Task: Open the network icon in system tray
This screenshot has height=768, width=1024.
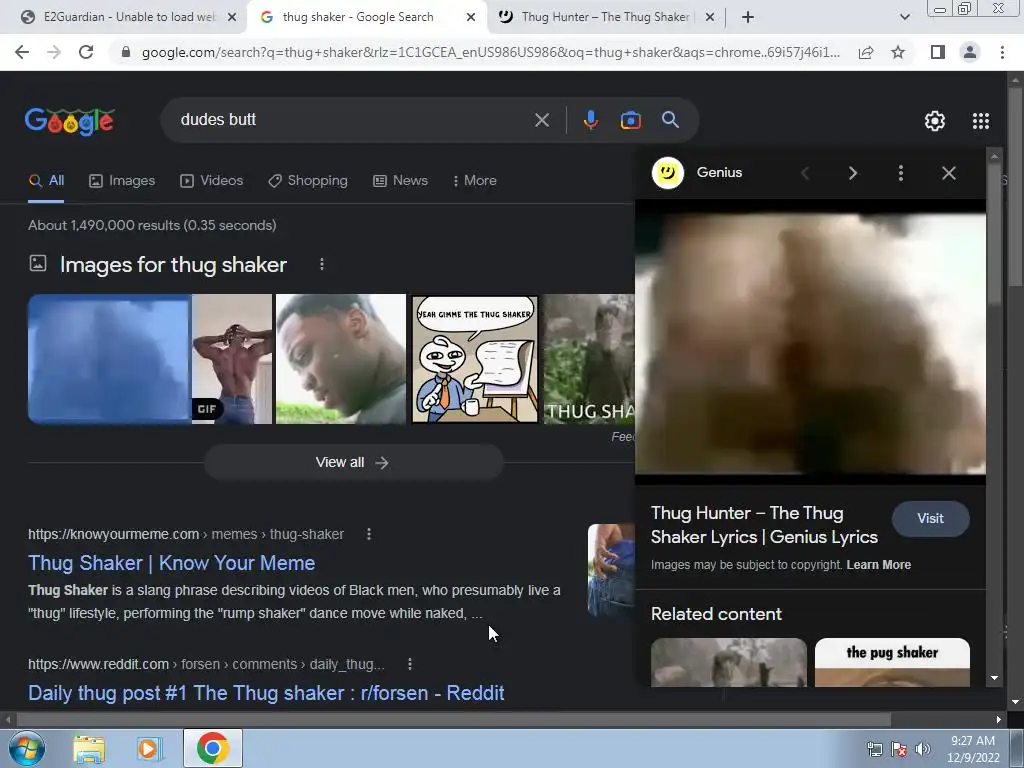Action: point(874,748)
